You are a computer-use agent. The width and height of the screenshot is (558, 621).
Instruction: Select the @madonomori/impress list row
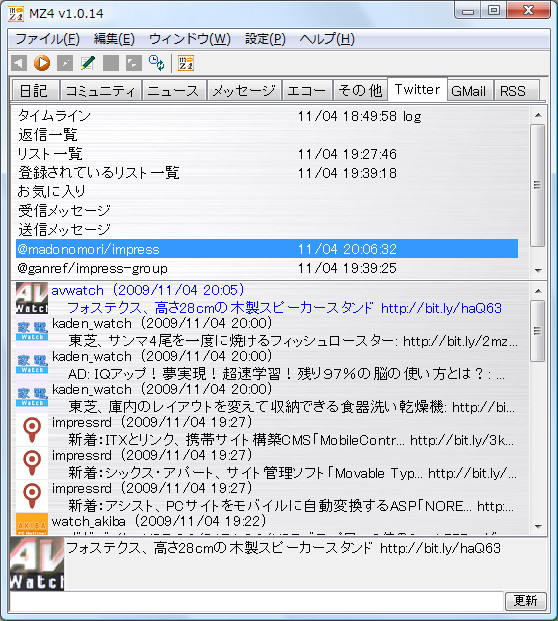[267, 249]
